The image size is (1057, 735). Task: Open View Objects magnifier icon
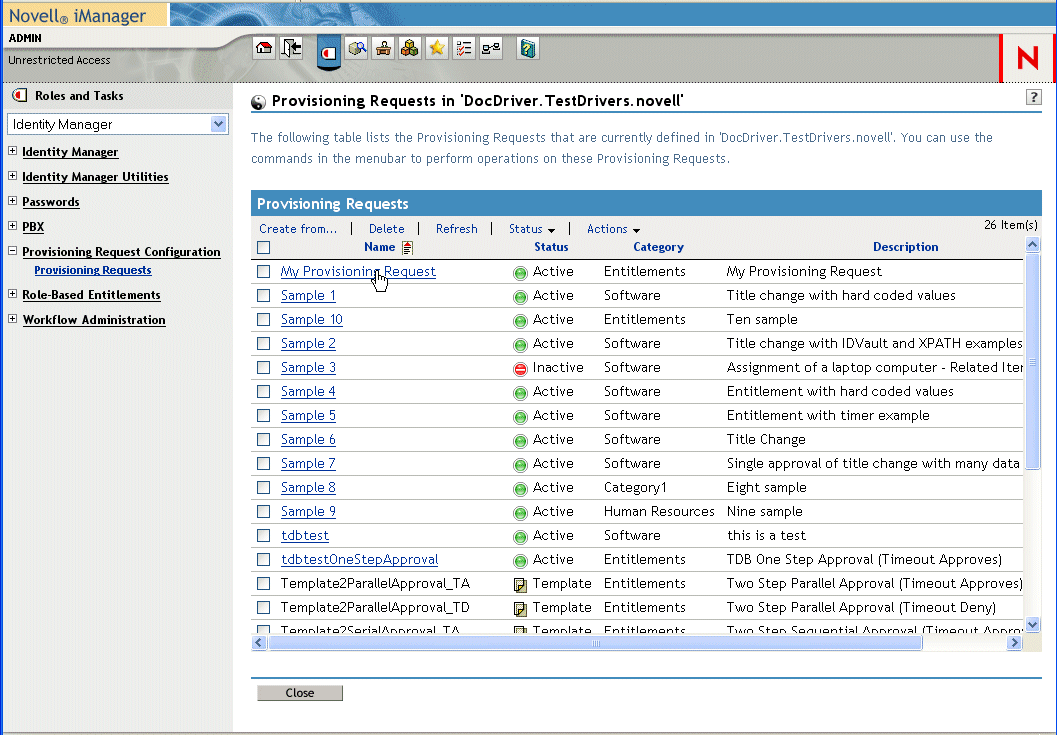[357, 48]
